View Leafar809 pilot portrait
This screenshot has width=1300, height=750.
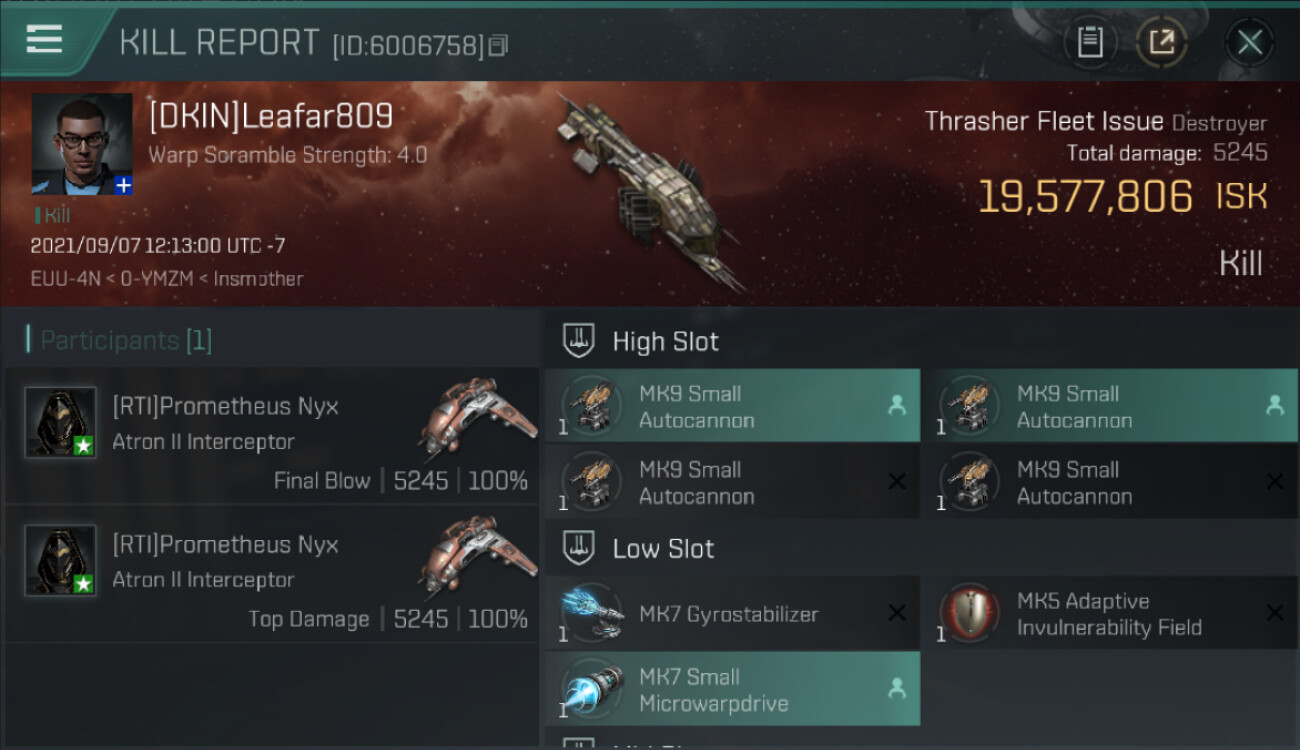82,144
